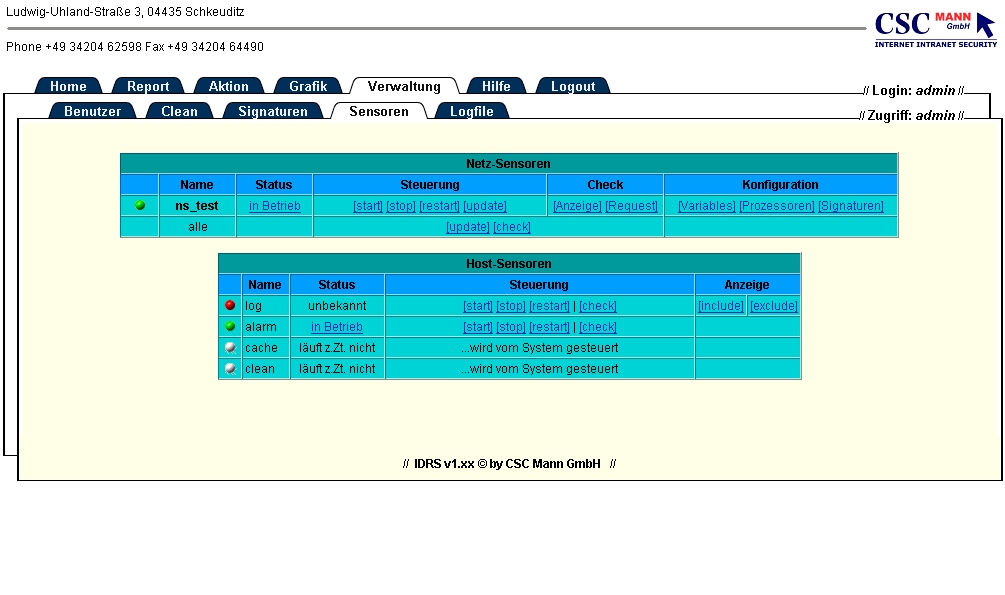Screen dimensions: 1005x595
Task: Open the Report tab
Action: pyautogui.click(x=148, y=86)
